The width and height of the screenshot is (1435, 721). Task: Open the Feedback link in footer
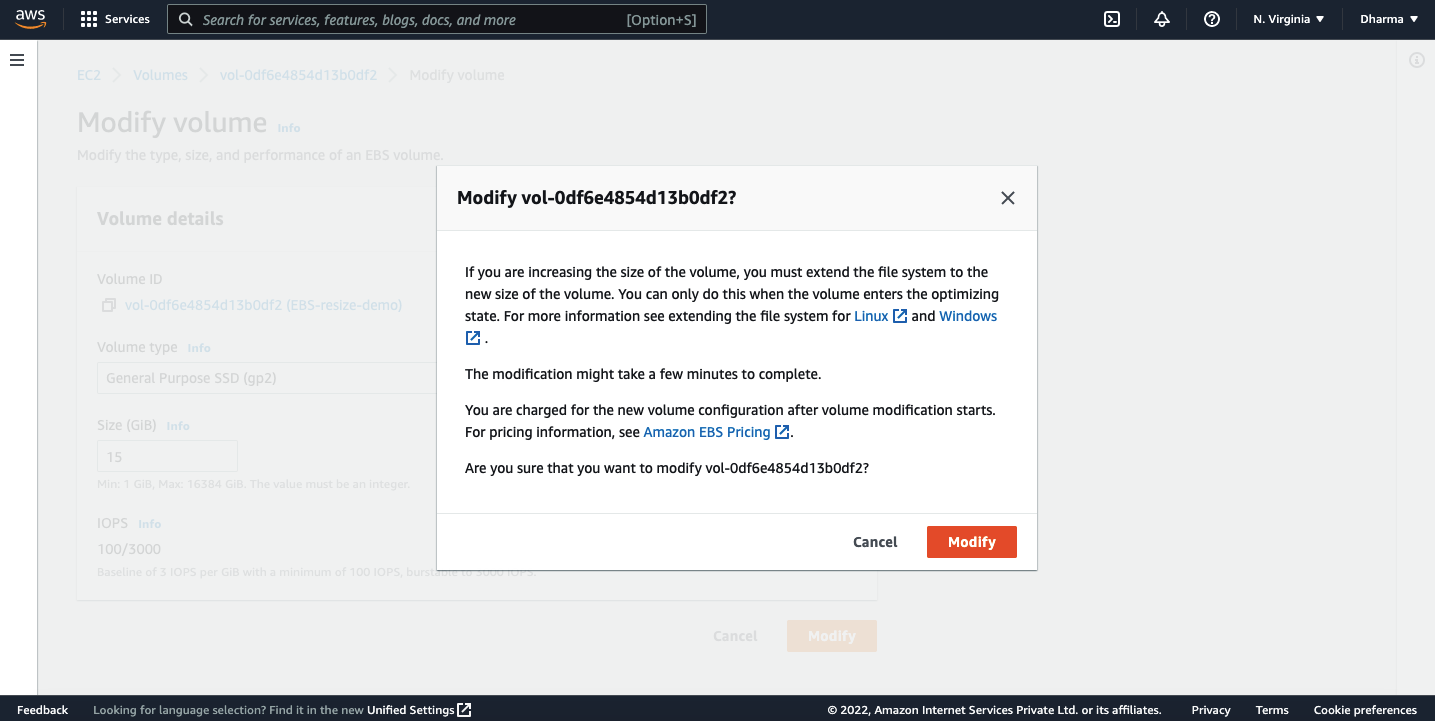pos(43,710)
